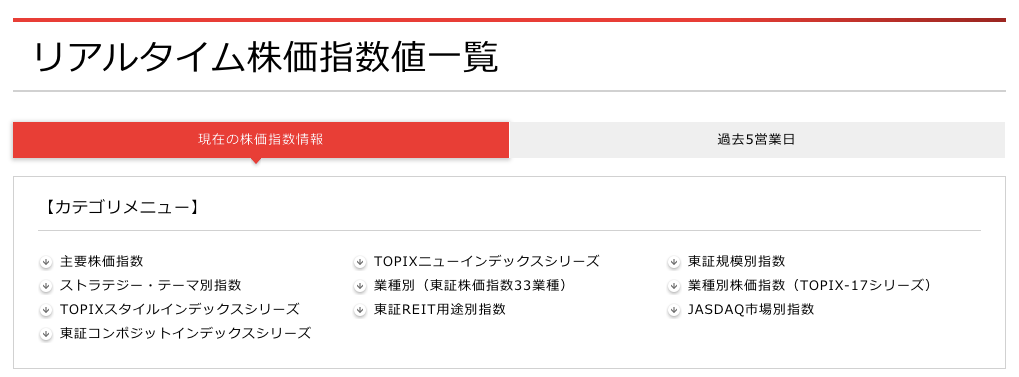Jump to JASDAQ市場別指数 section

tap(751, 309)
